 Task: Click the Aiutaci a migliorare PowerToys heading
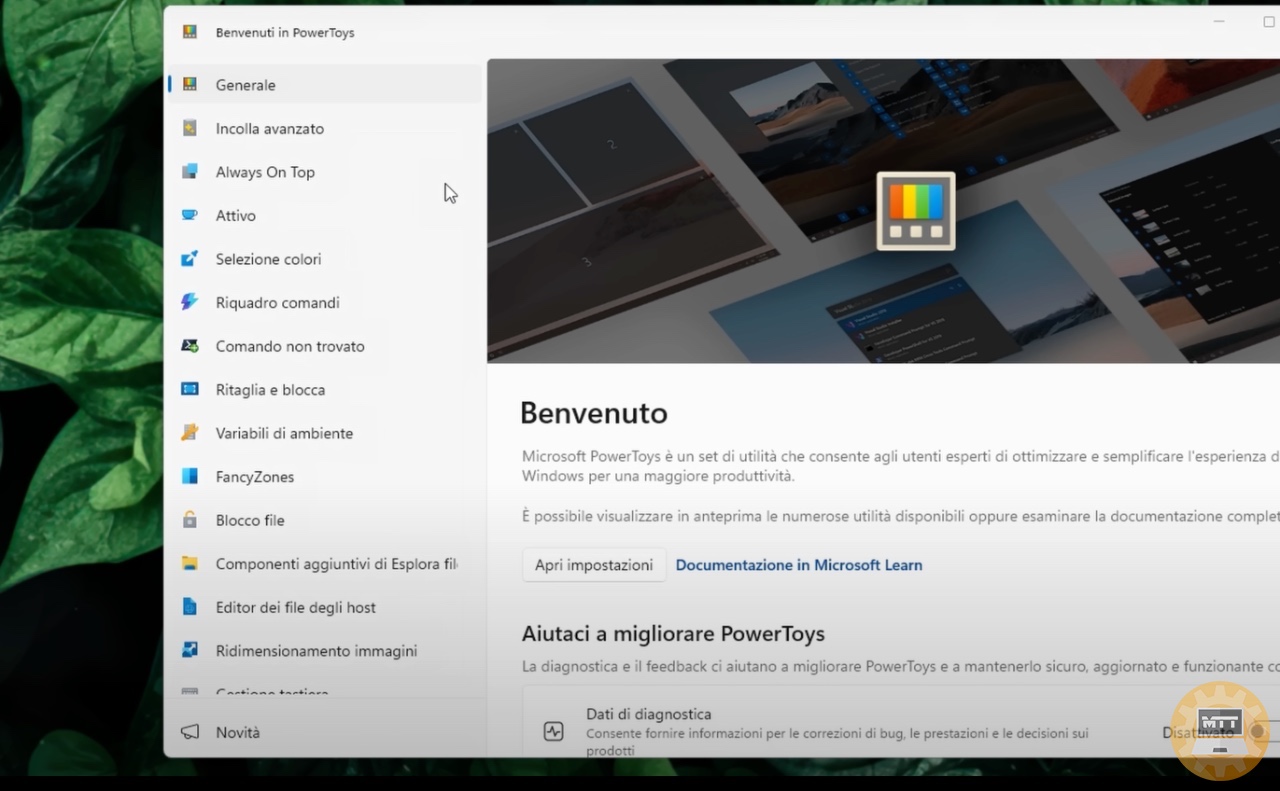pos(673,633)
